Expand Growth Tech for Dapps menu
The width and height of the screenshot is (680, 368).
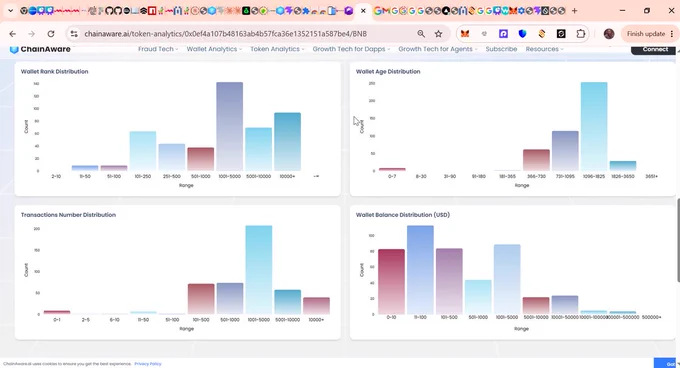pos(351,49)
